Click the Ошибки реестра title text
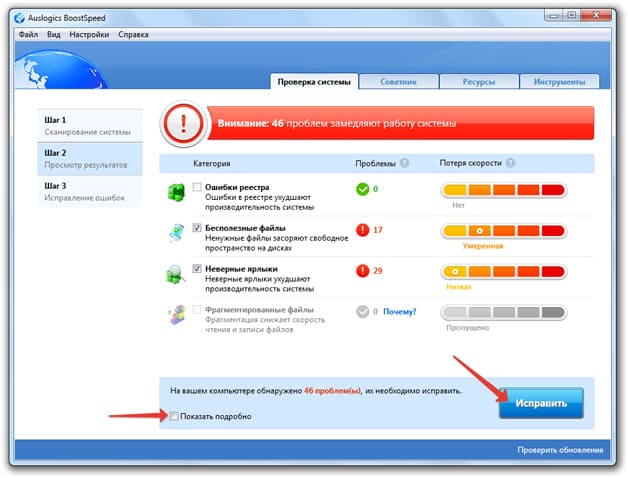Image resolution: width=628 pixels, height=478 pixels. [237, 187]
